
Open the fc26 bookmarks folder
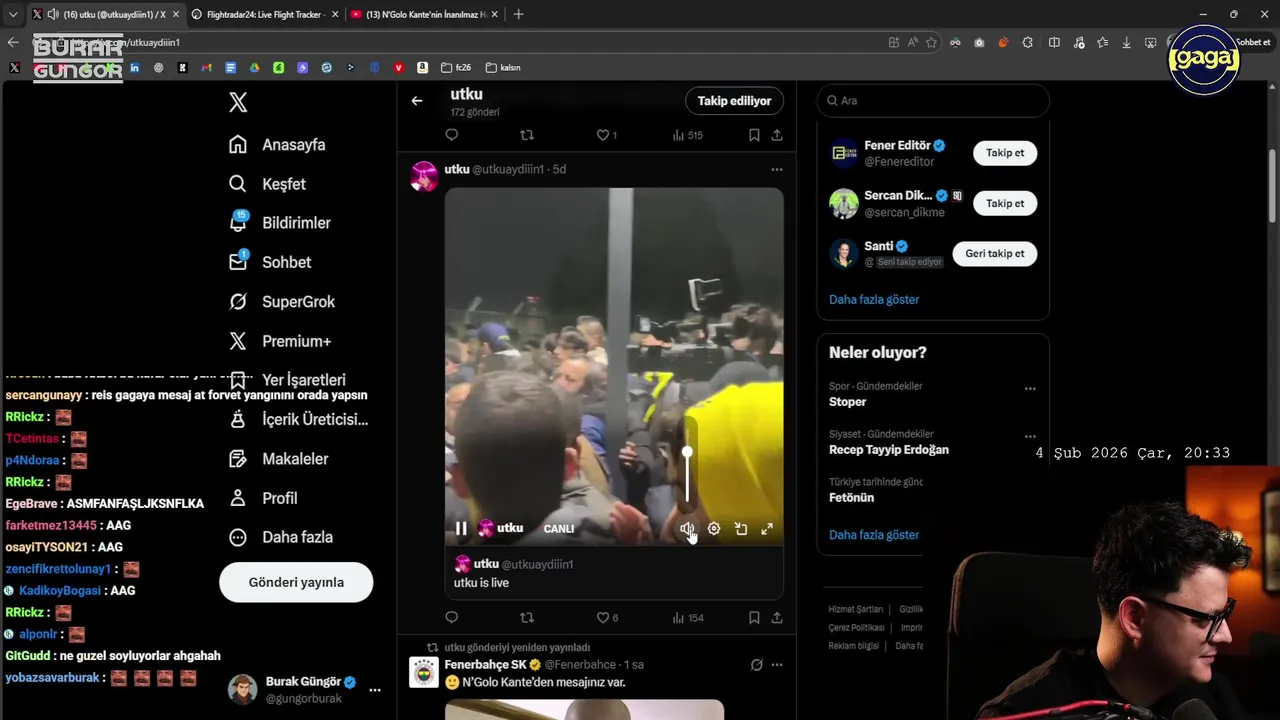click(455, 67)
